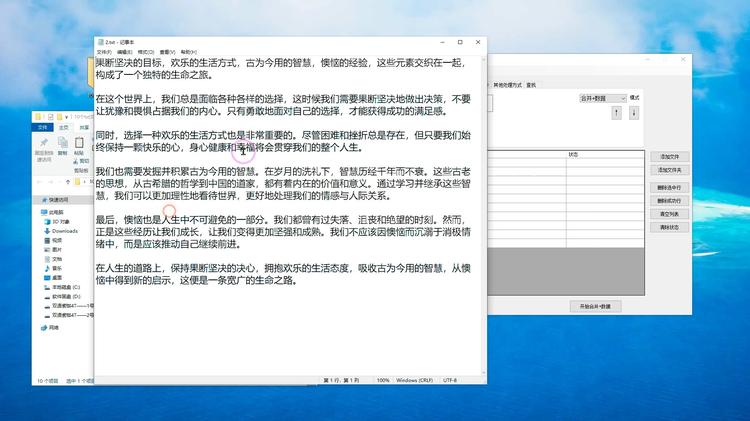The height and width of the screenshot is (421, 750).
Task: Click the Explorer up-one-level arrow
Action: point(67,182)
